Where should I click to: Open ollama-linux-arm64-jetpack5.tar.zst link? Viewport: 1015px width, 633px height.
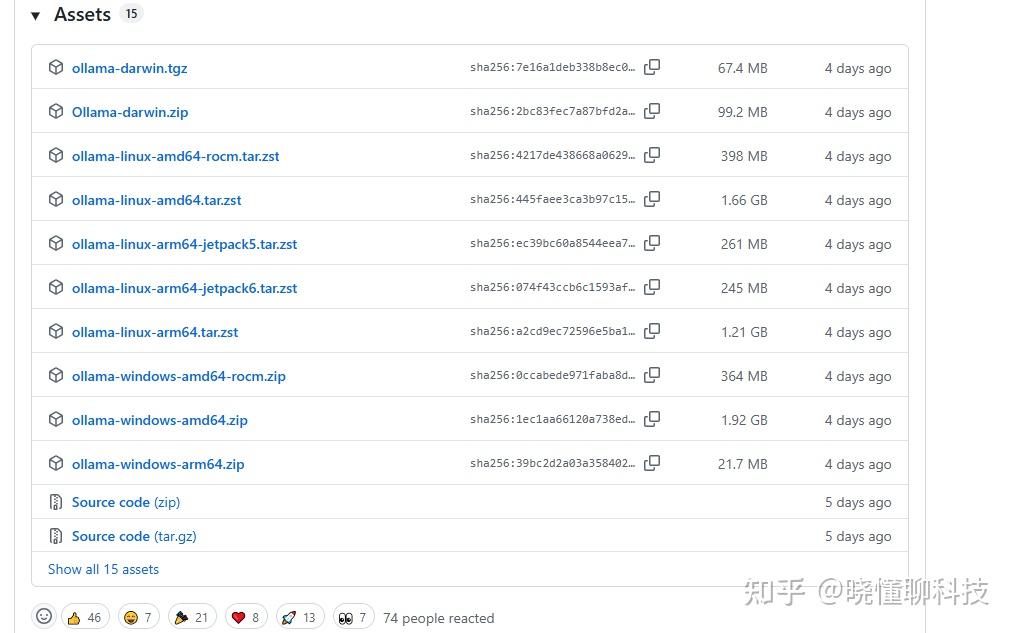click(x=184, y=244)
